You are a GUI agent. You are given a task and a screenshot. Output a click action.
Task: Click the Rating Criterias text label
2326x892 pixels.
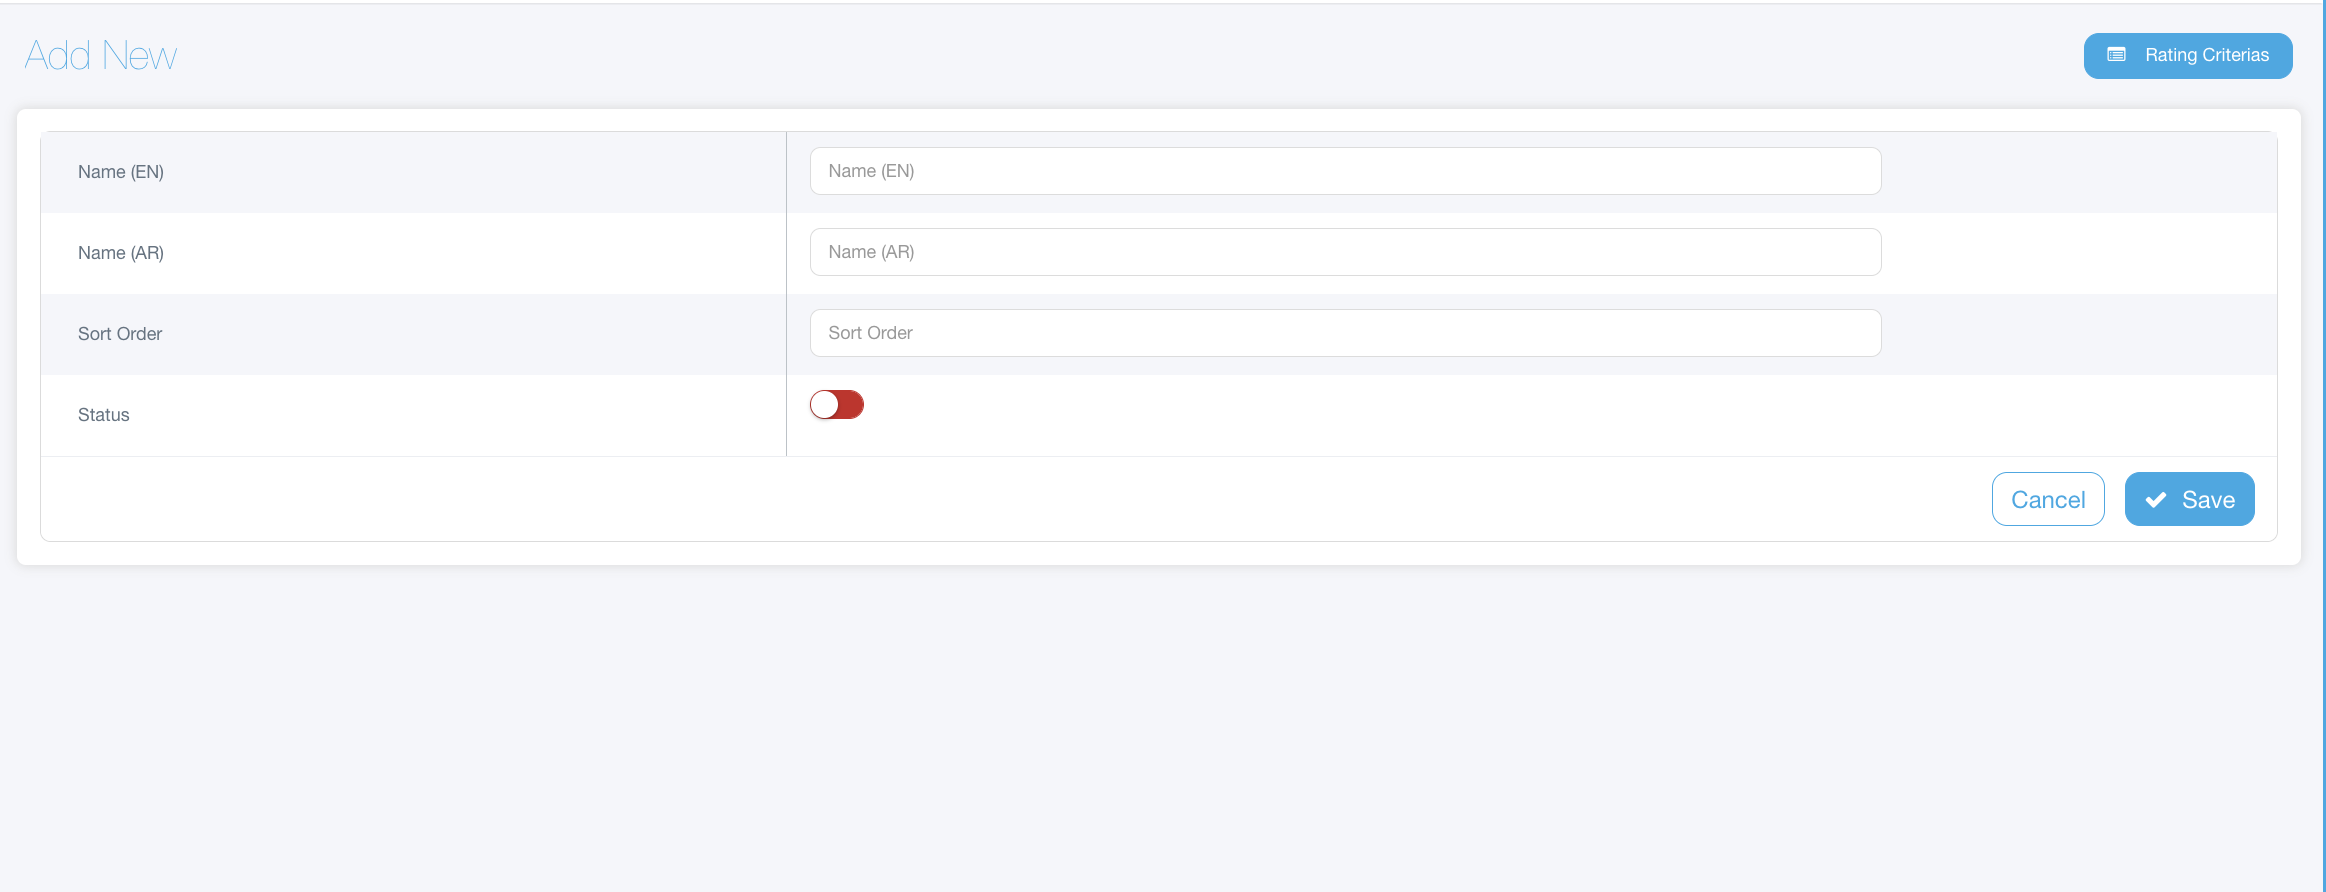(x=2206, y=55)
